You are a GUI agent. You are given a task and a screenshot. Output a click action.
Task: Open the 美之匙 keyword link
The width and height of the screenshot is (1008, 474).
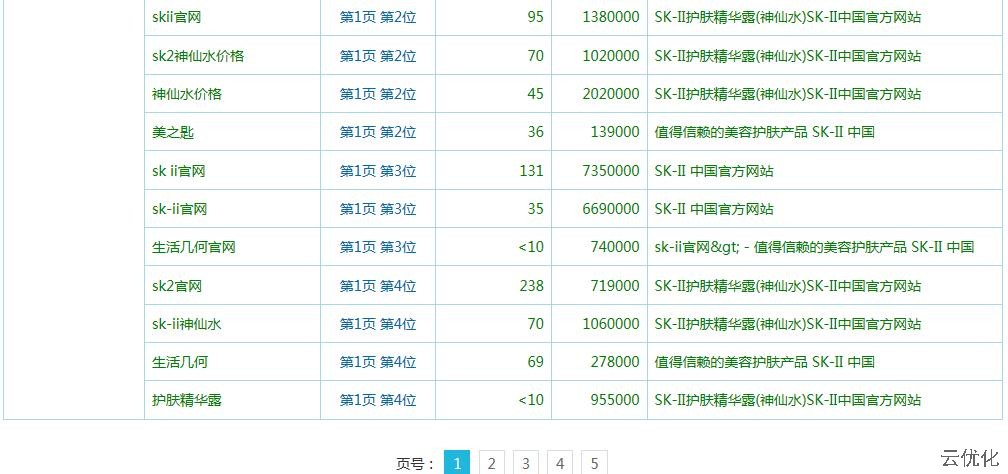coord(173,132)
